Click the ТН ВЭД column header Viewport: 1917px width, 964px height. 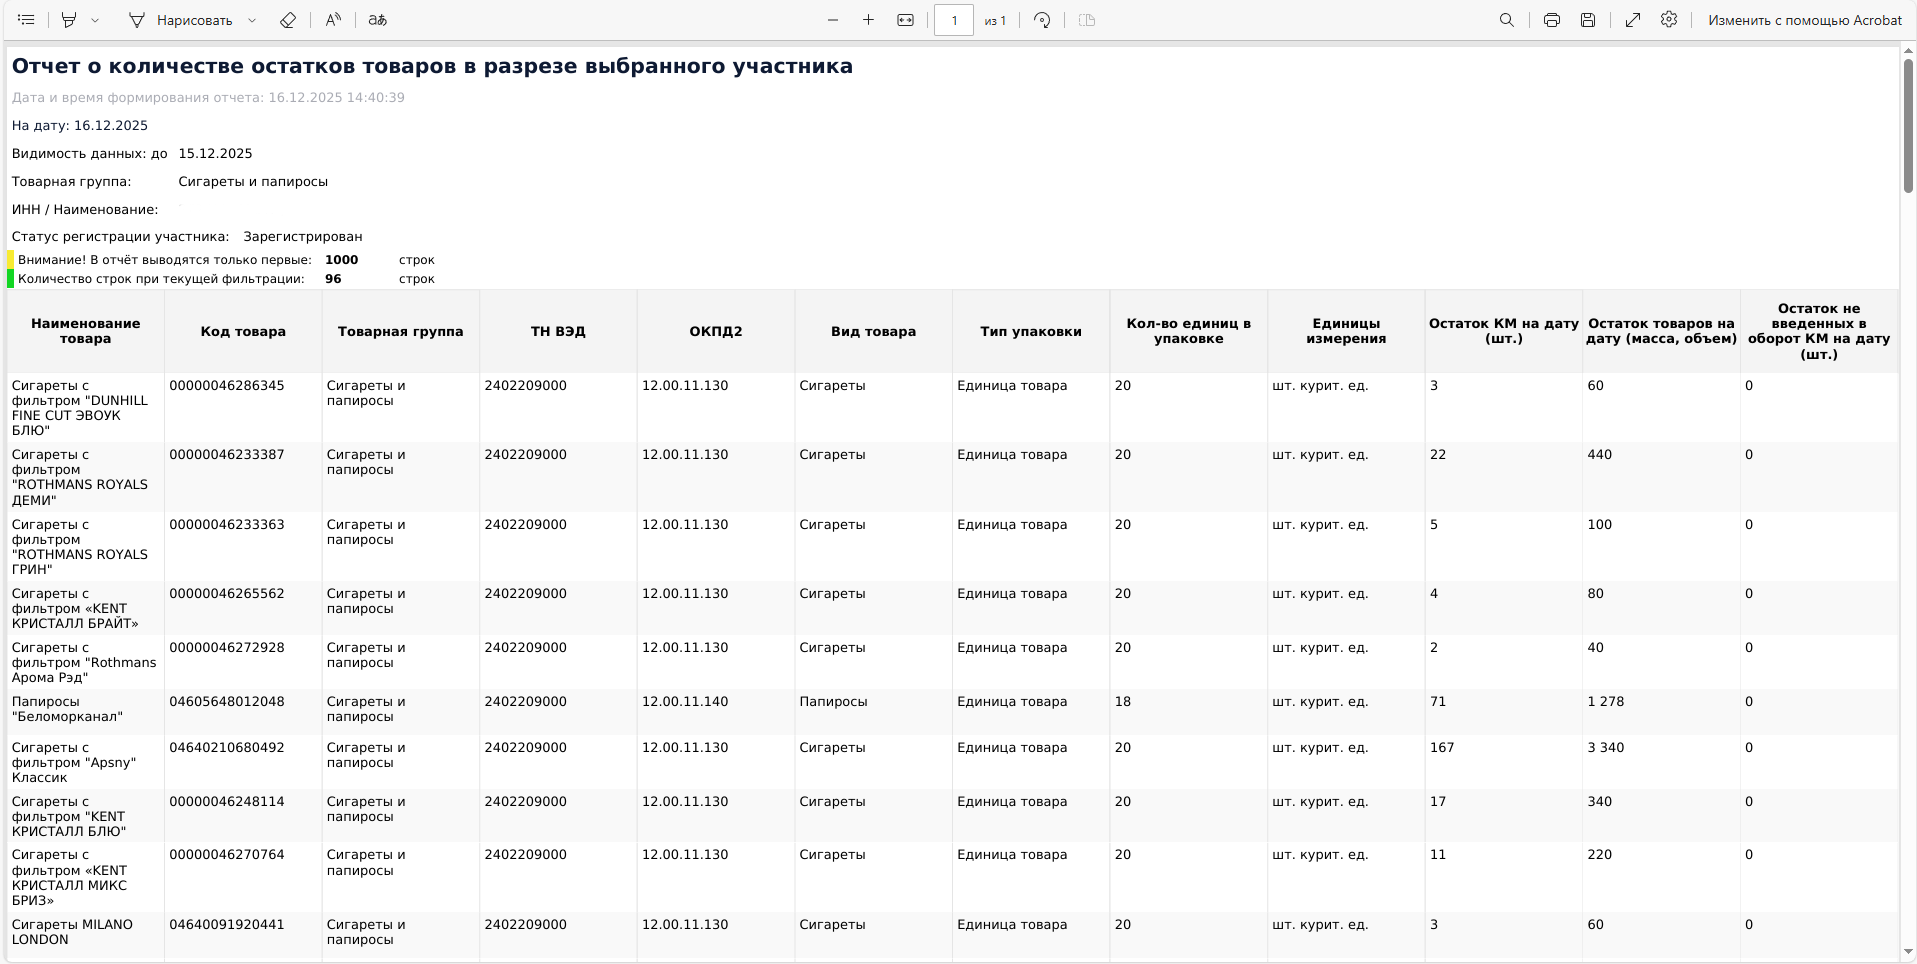point(558,331)
